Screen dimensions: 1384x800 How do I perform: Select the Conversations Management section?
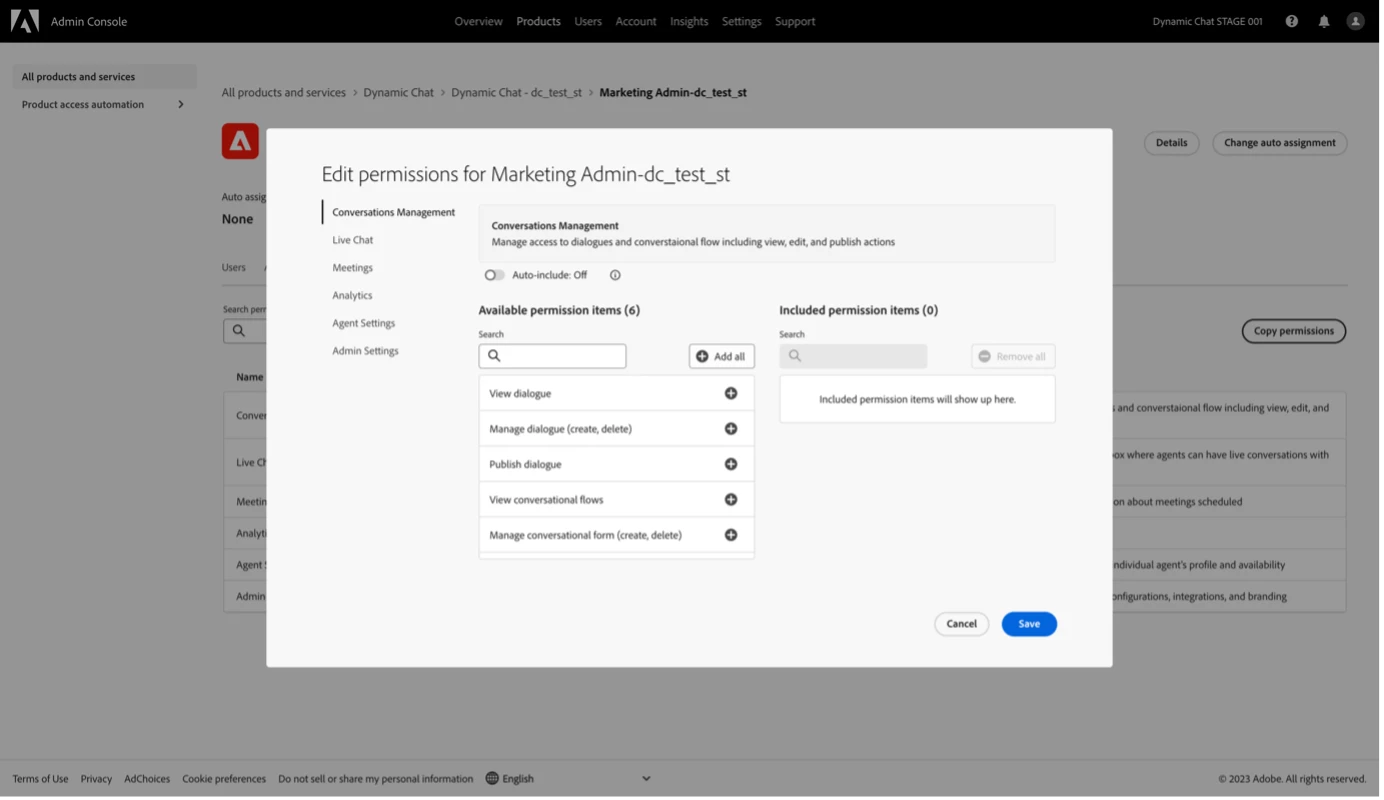tap(395, 213)
